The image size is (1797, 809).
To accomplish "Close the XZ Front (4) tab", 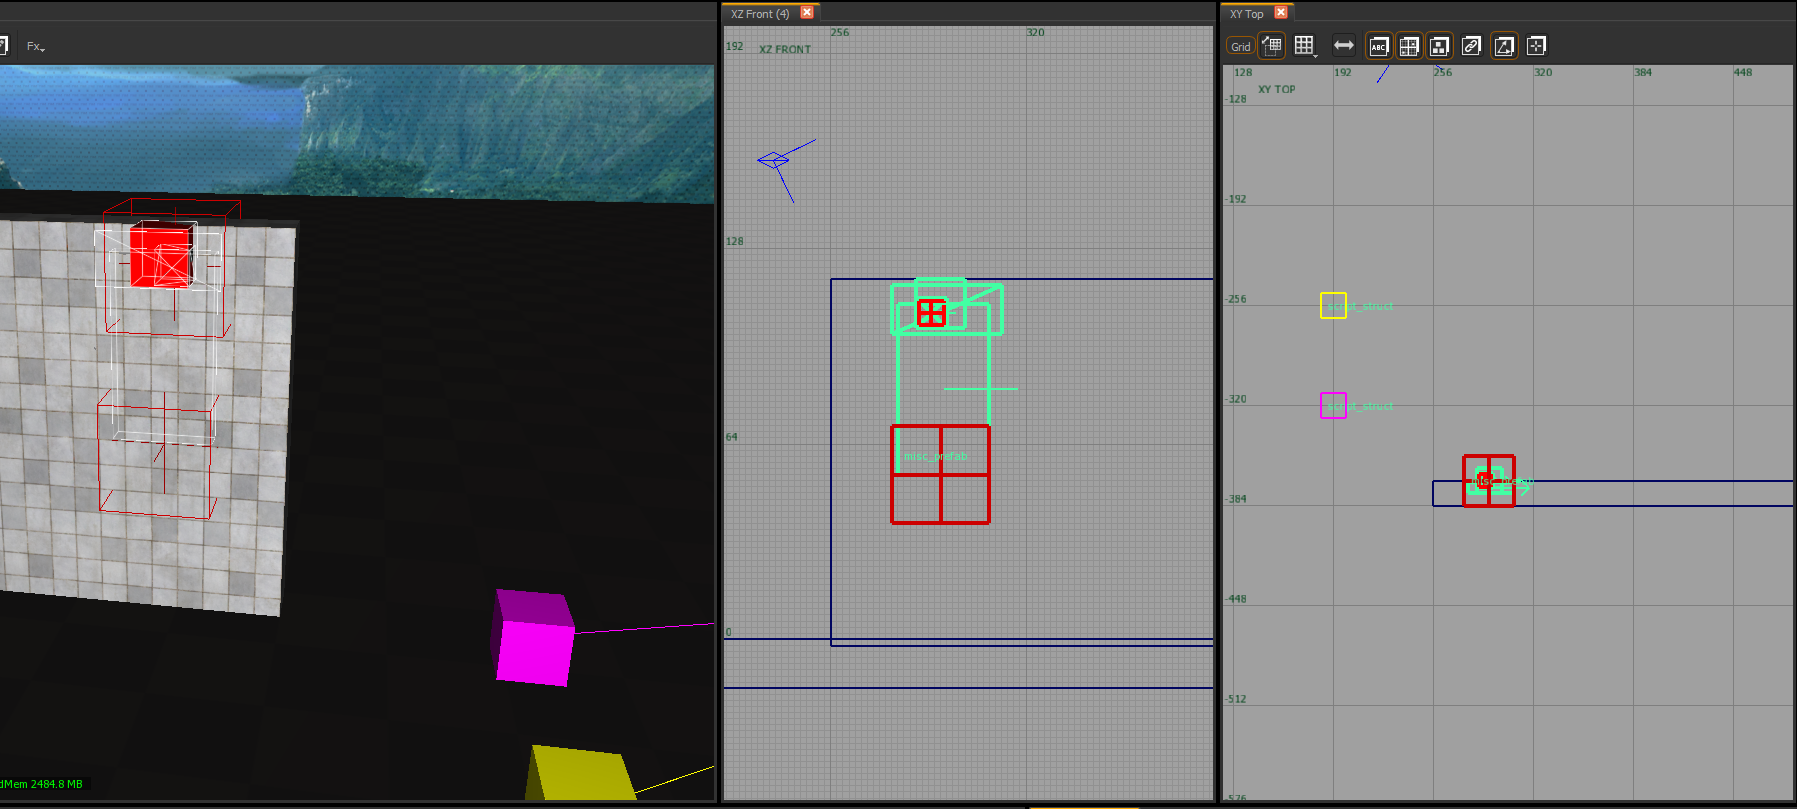I will coord(807,13).
